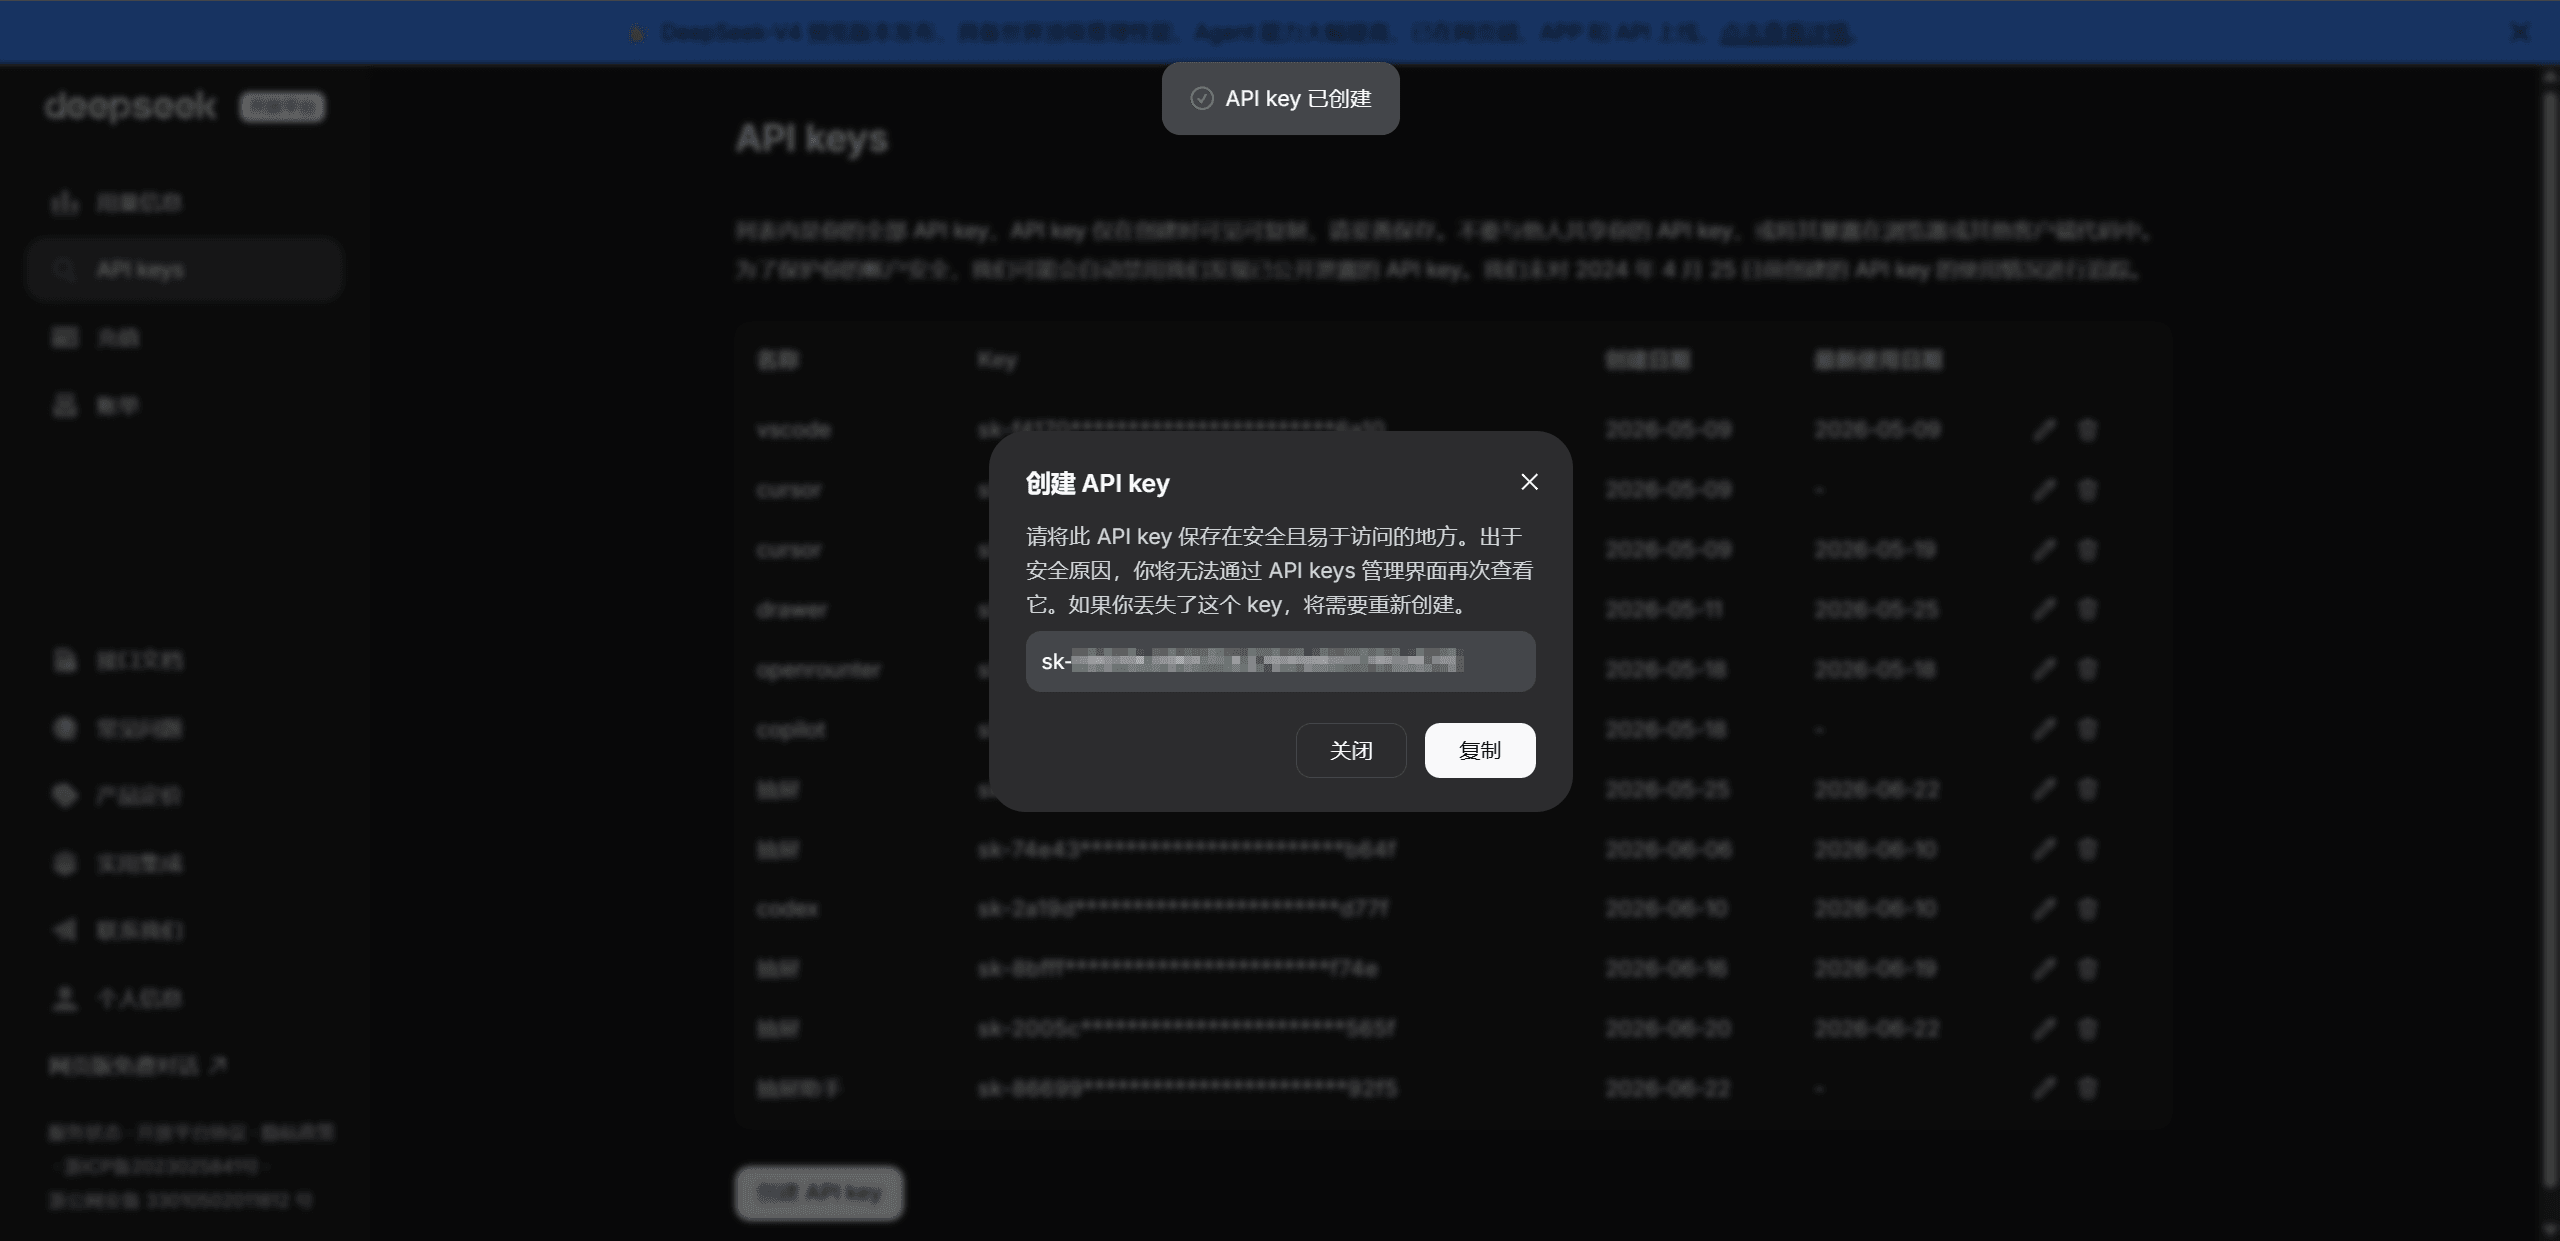Edit the drawer key name

(2044, 609)
